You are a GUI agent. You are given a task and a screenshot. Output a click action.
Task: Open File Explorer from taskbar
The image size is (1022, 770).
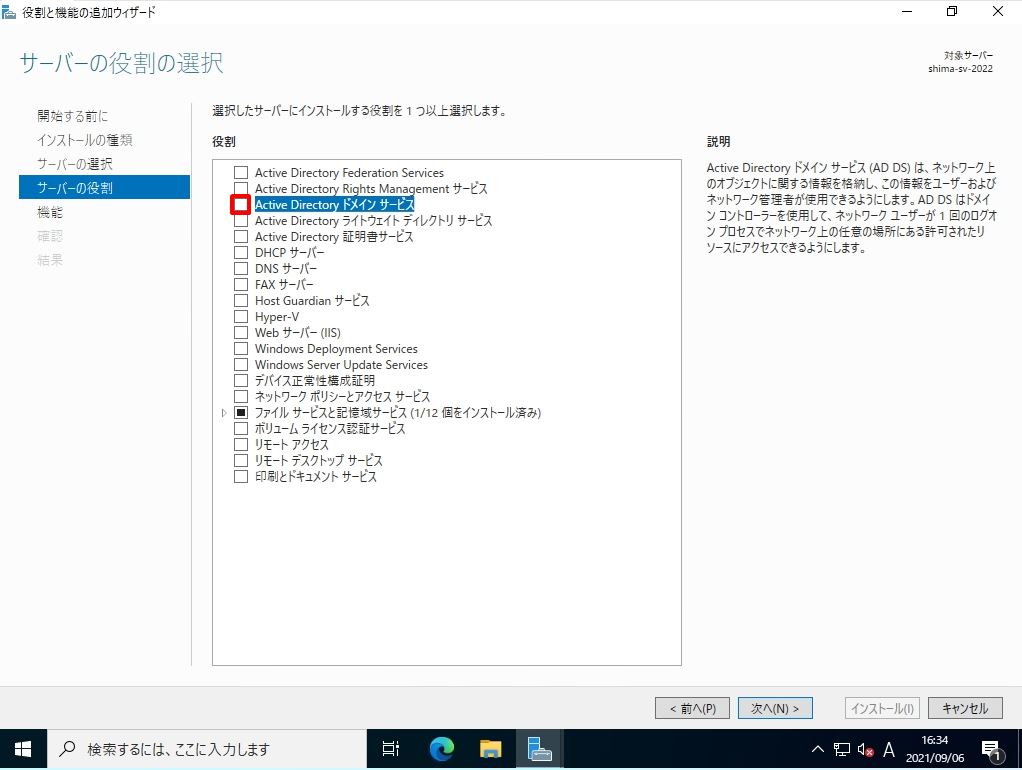[x=490, y=749]
